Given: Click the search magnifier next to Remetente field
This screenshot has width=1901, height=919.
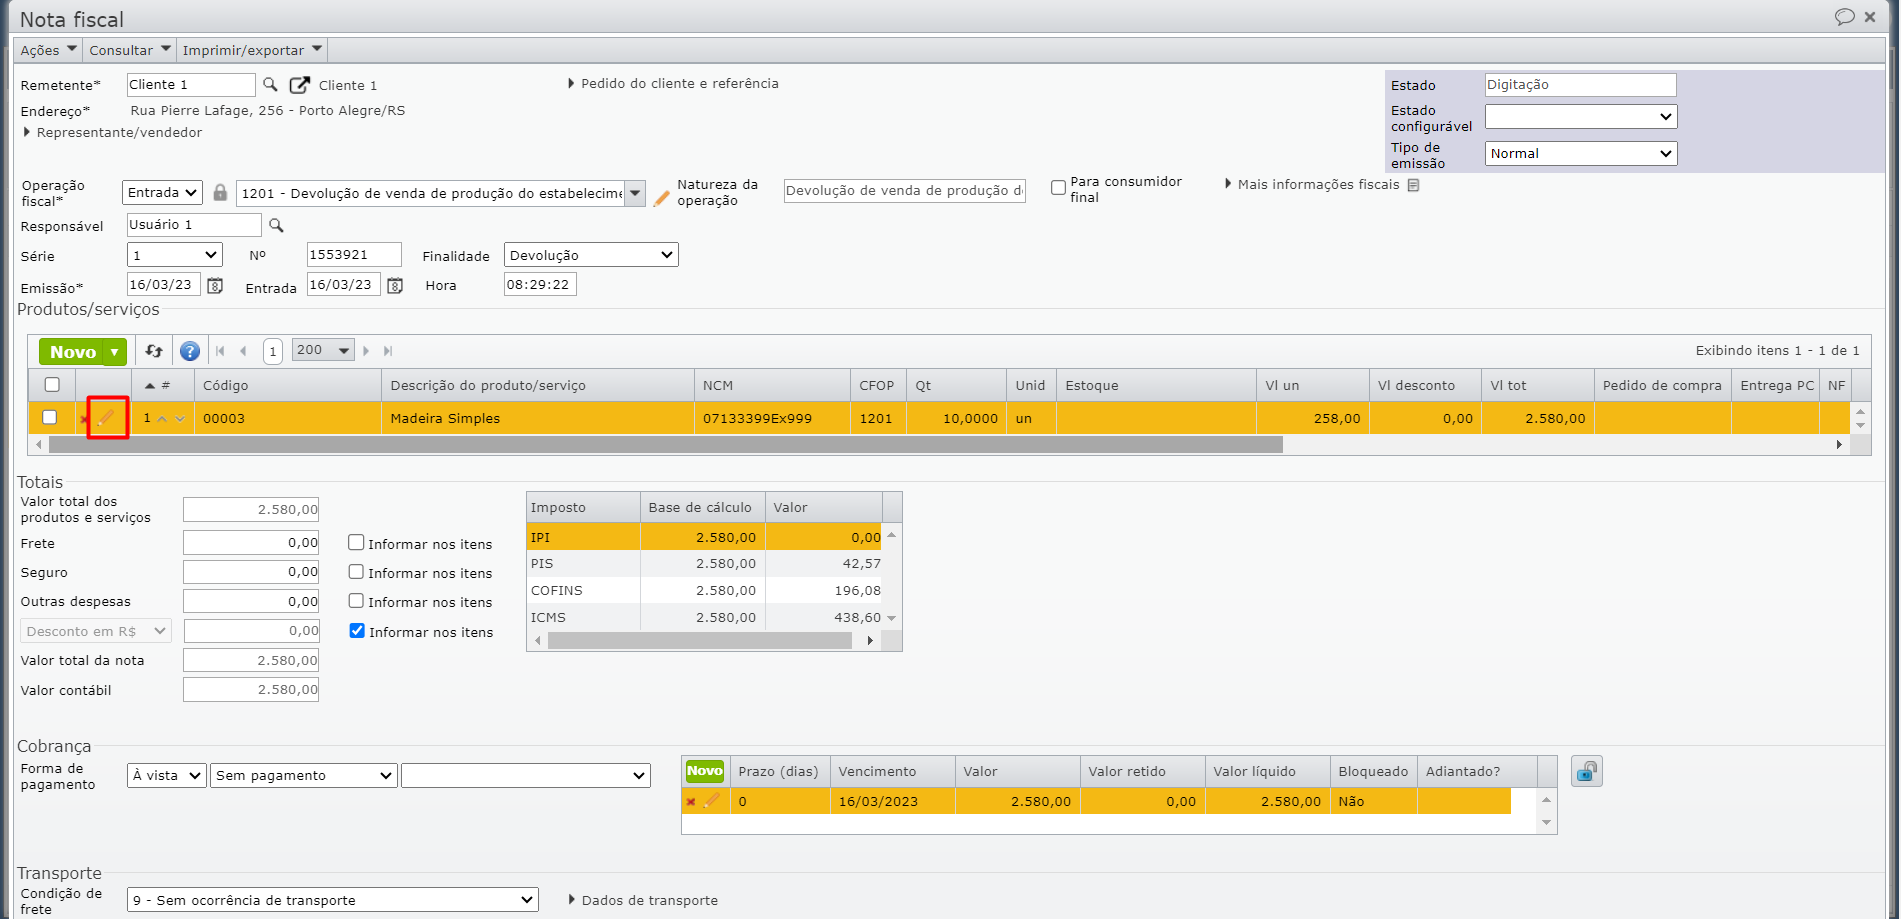Looking at the screenshot, I should [270, 85].
